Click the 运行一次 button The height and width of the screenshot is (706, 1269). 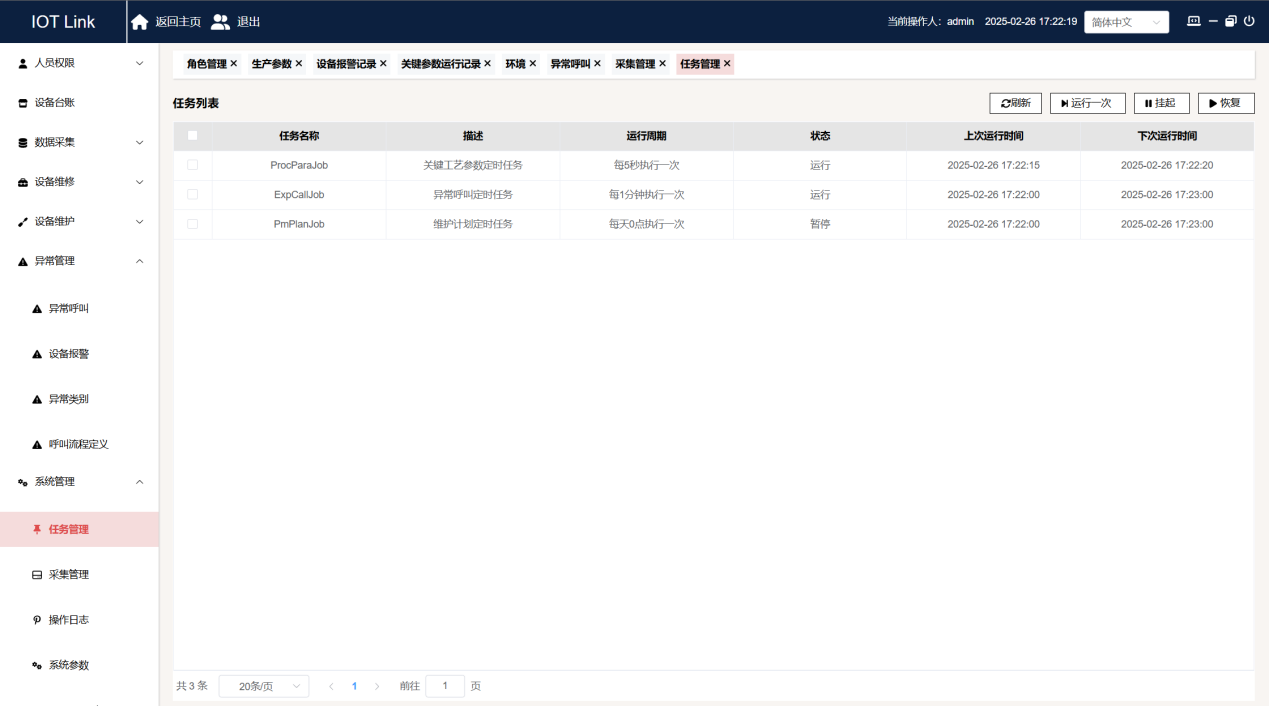pos(1088,103)
